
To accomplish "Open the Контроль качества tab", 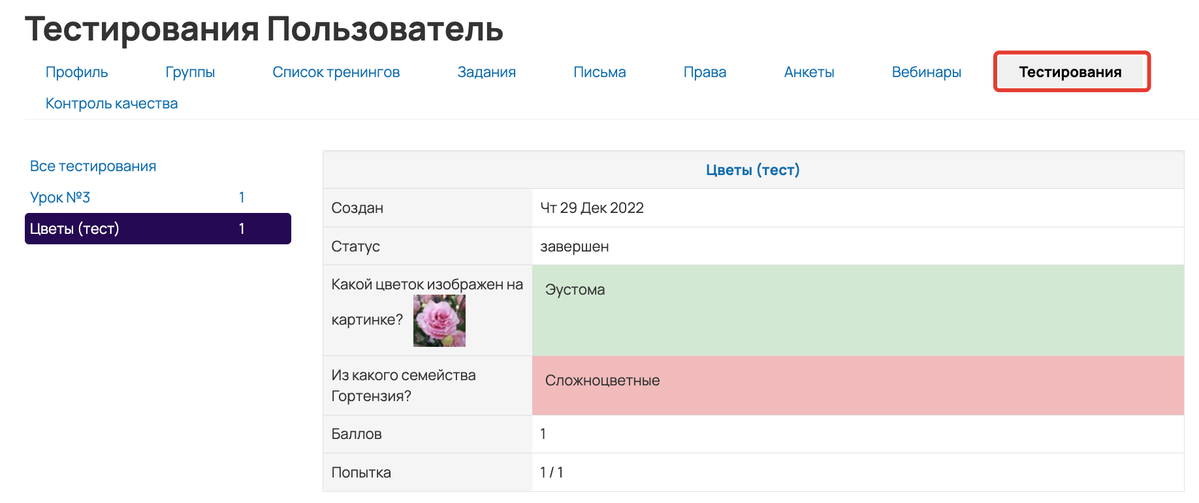I will click(112, 103).
